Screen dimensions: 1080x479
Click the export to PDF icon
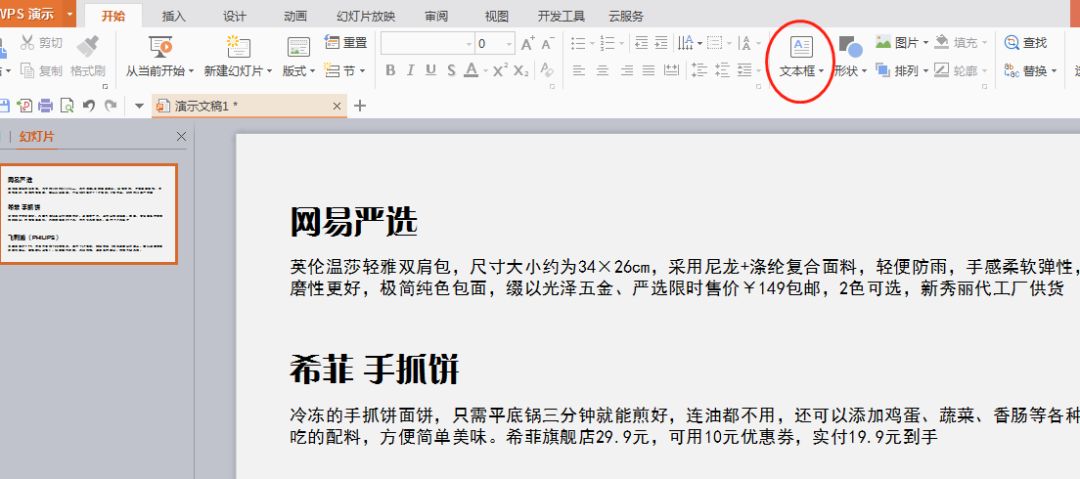click(25, 105)
